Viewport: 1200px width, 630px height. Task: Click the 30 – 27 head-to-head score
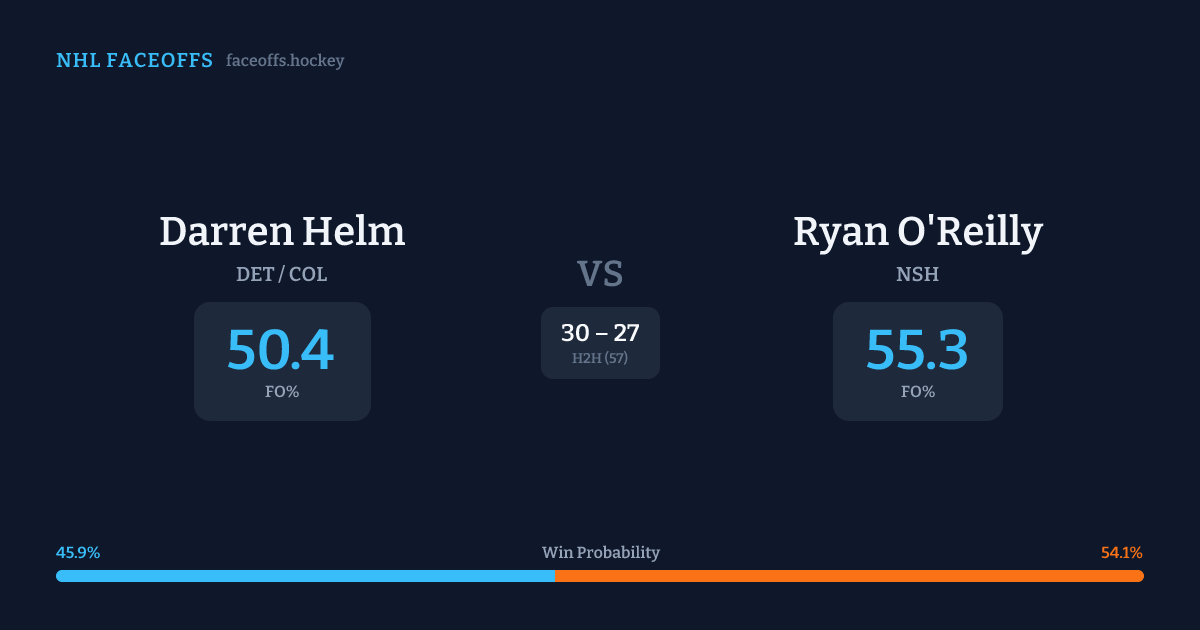(600, 333)
